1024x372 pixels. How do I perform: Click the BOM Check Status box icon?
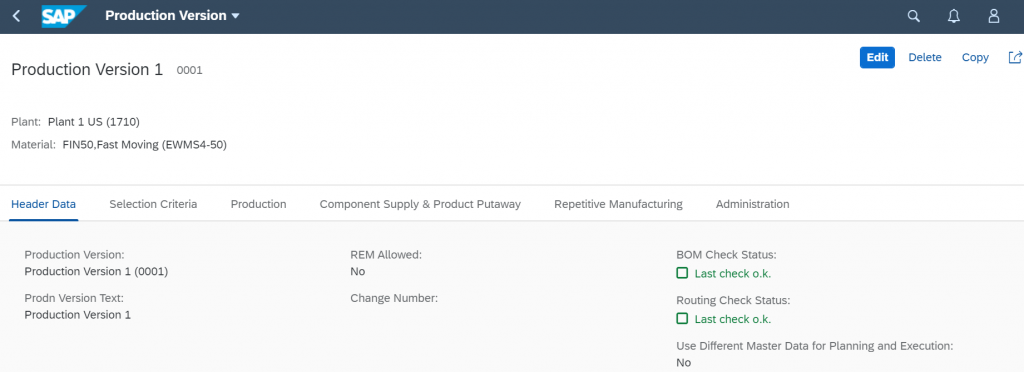pos(682,273)
